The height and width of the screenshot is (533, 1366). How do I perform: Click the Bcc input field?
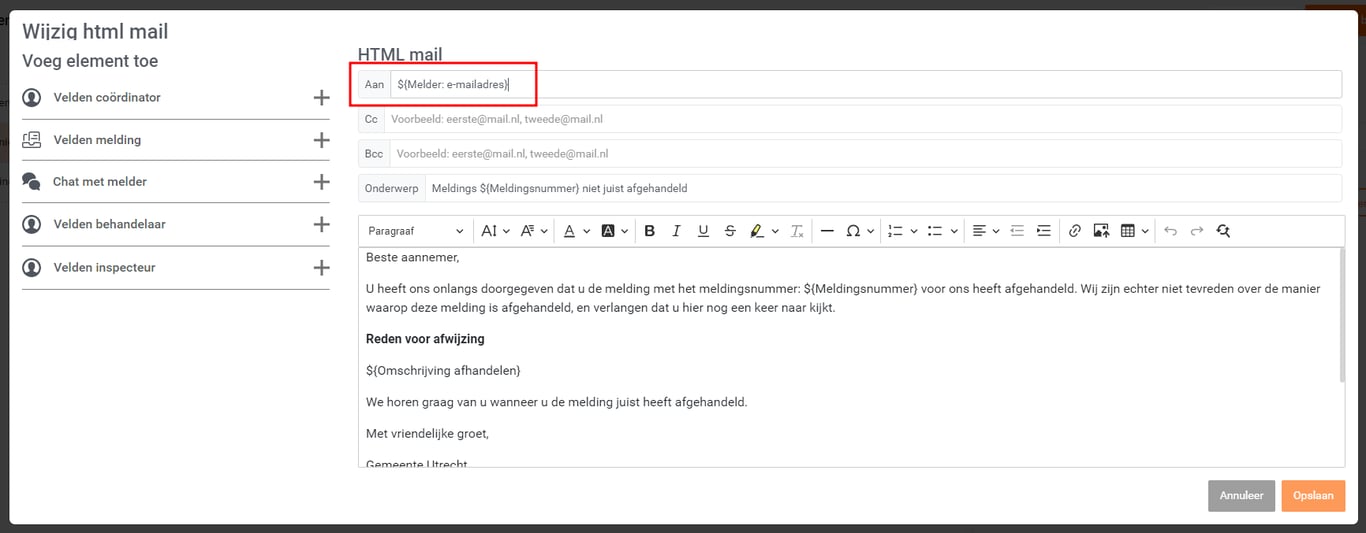click(x=866, y=154)
